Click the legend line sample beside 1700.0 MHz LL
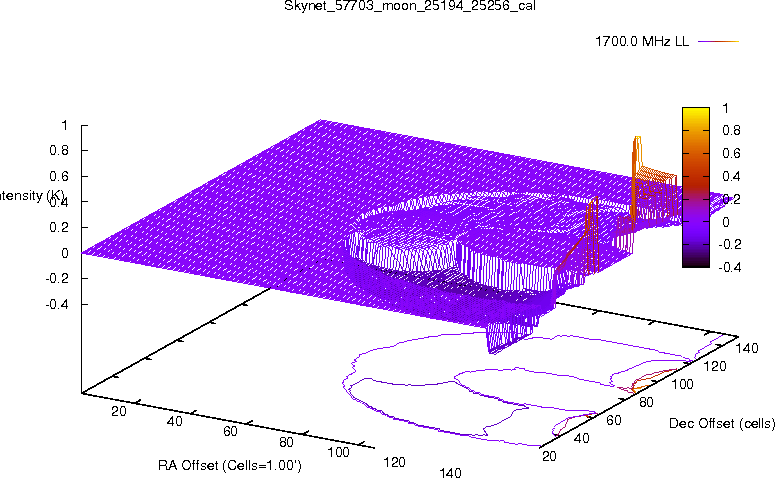Viewport: 775px width, 478px height. pyautogui.click(x=718, y=42)
